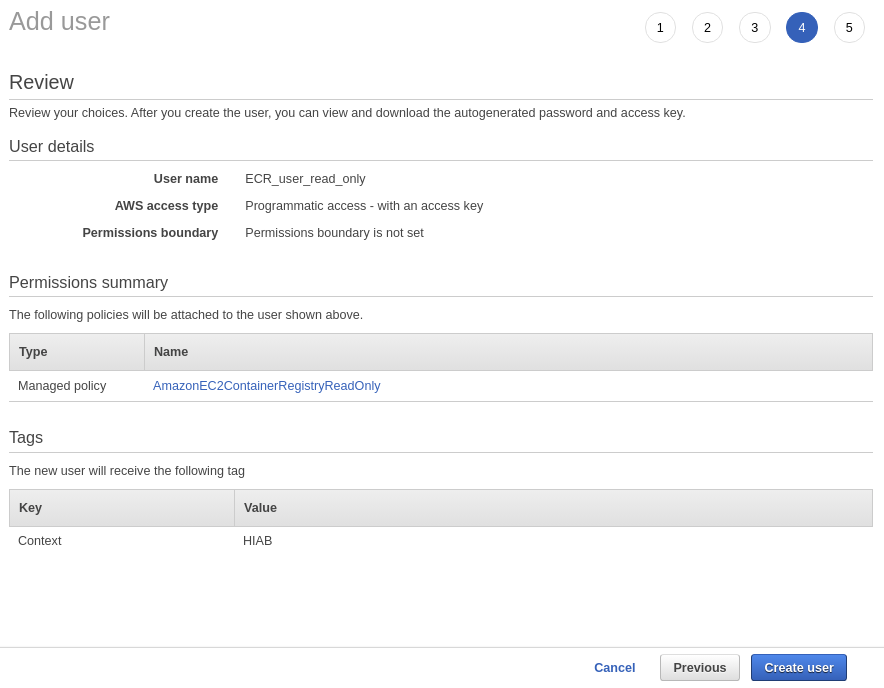Click the Previous button
884x688 pixels.
click(699, 667)
